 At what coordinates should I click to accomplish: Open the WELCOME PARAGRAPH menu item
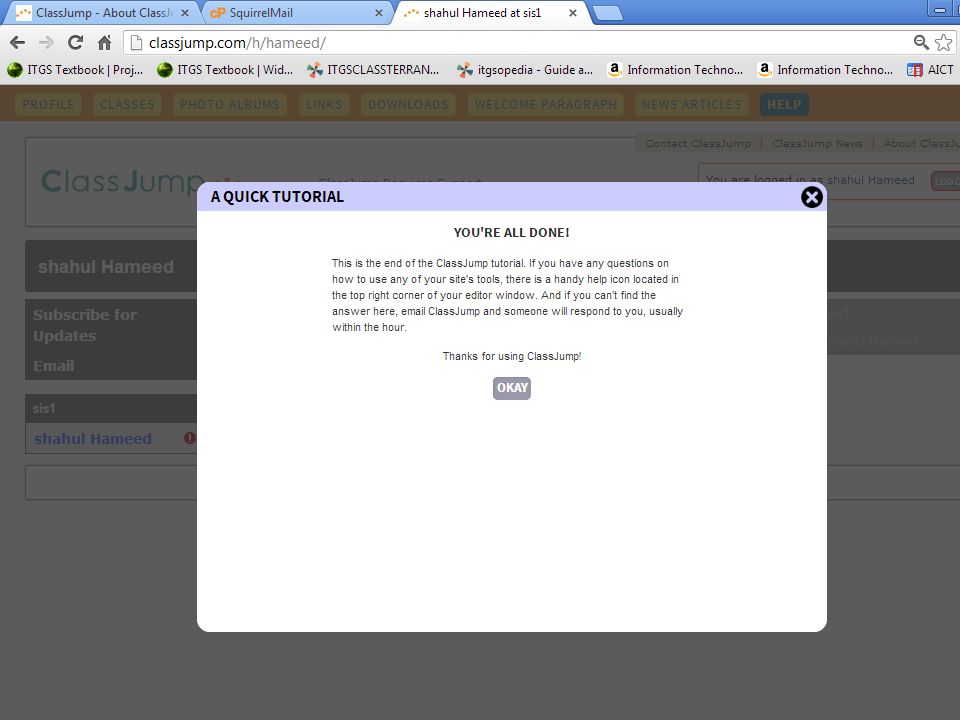[x=546, y=105]
